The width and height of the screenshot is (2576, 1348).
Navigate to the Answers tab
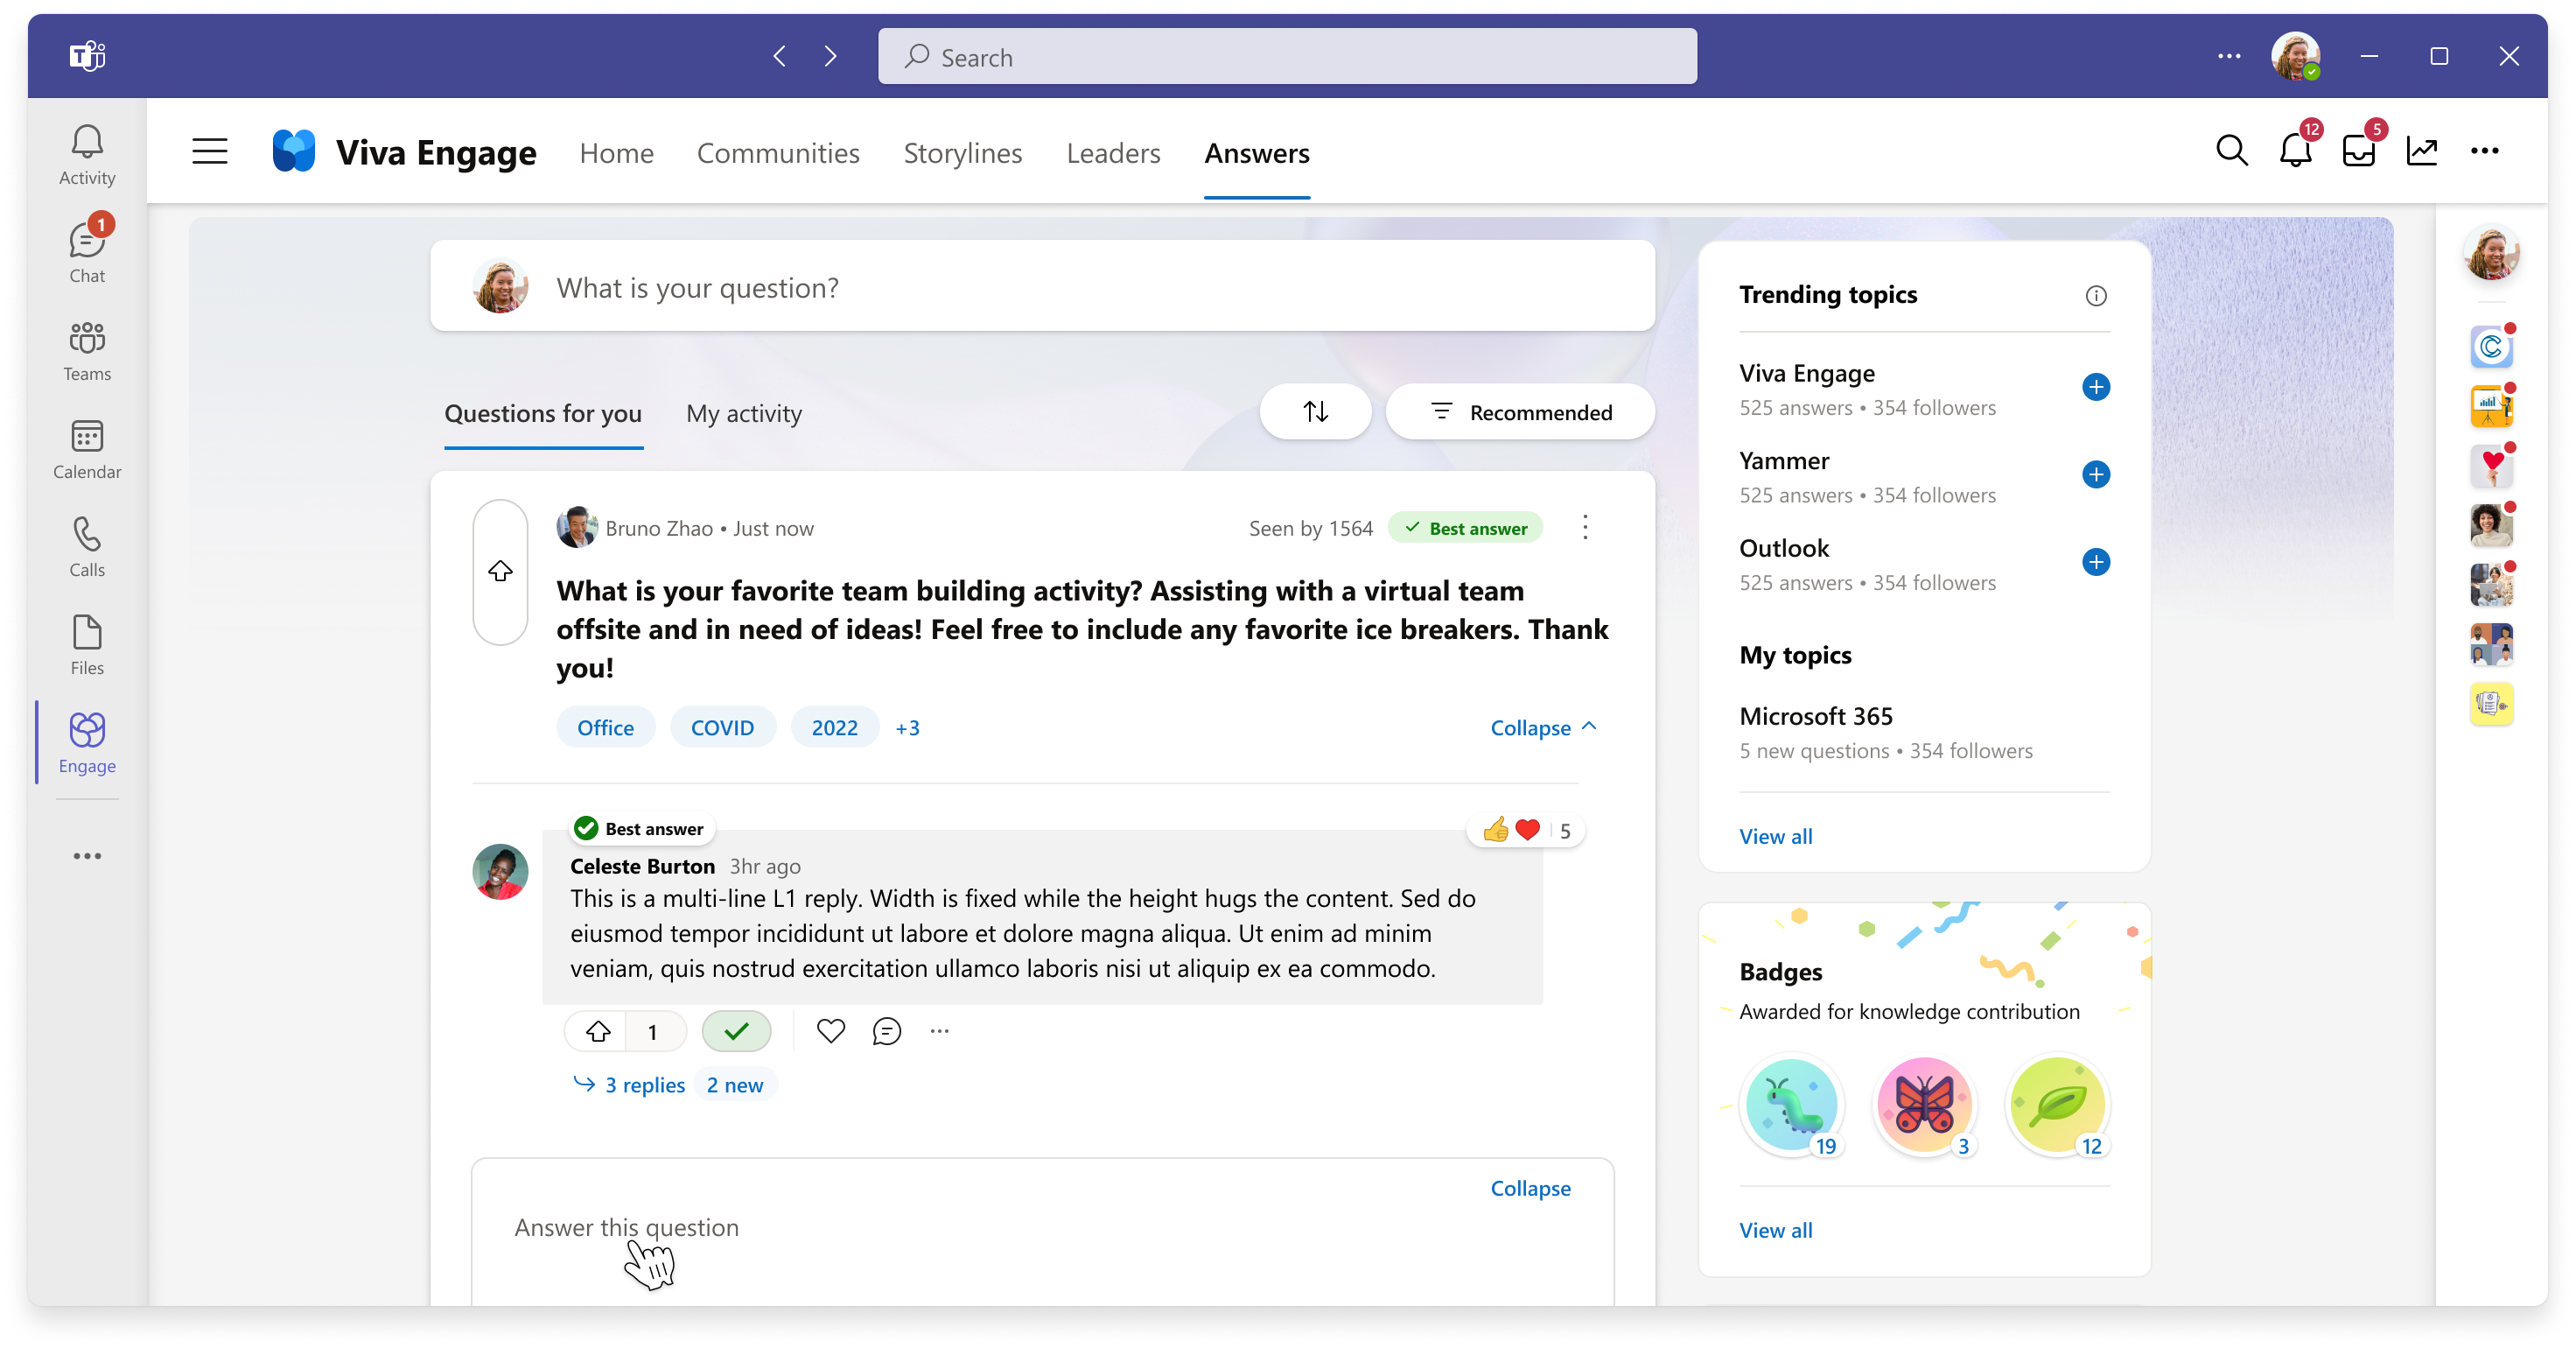point(1257,151)
